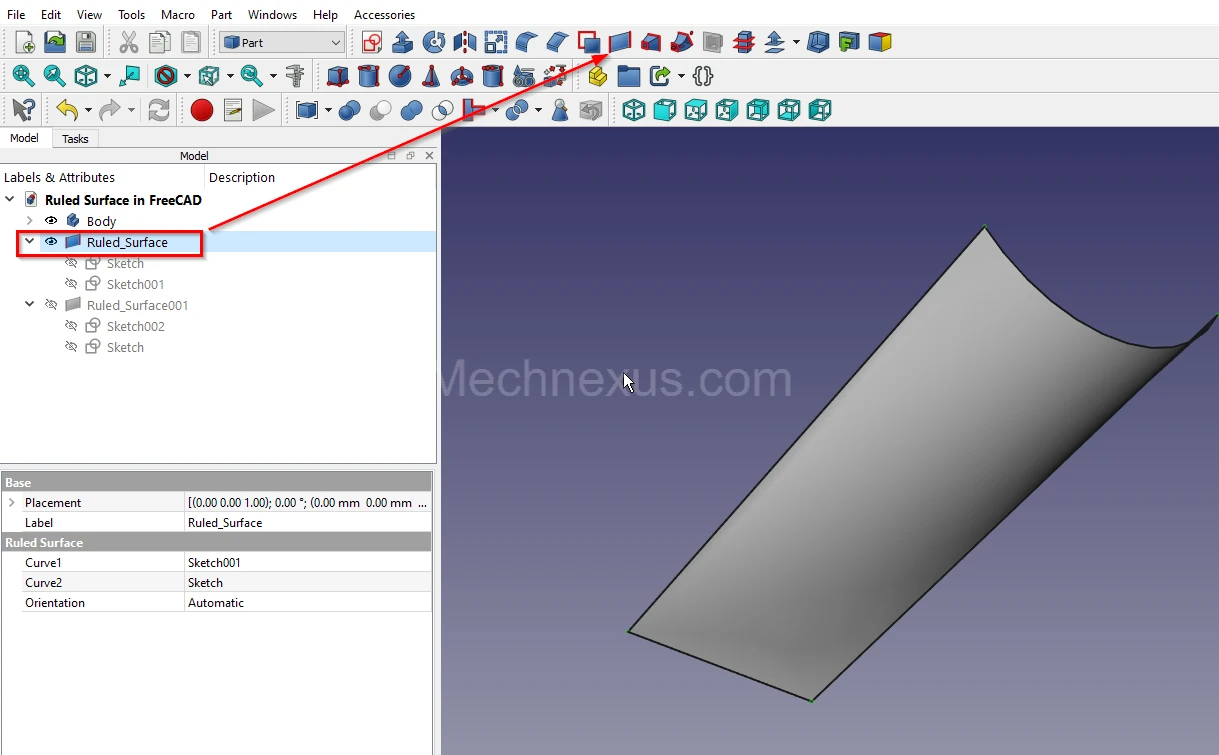The width and height of the screenshot is (1219, 755).
Task: Open the Macro menu
Action: 178,15
